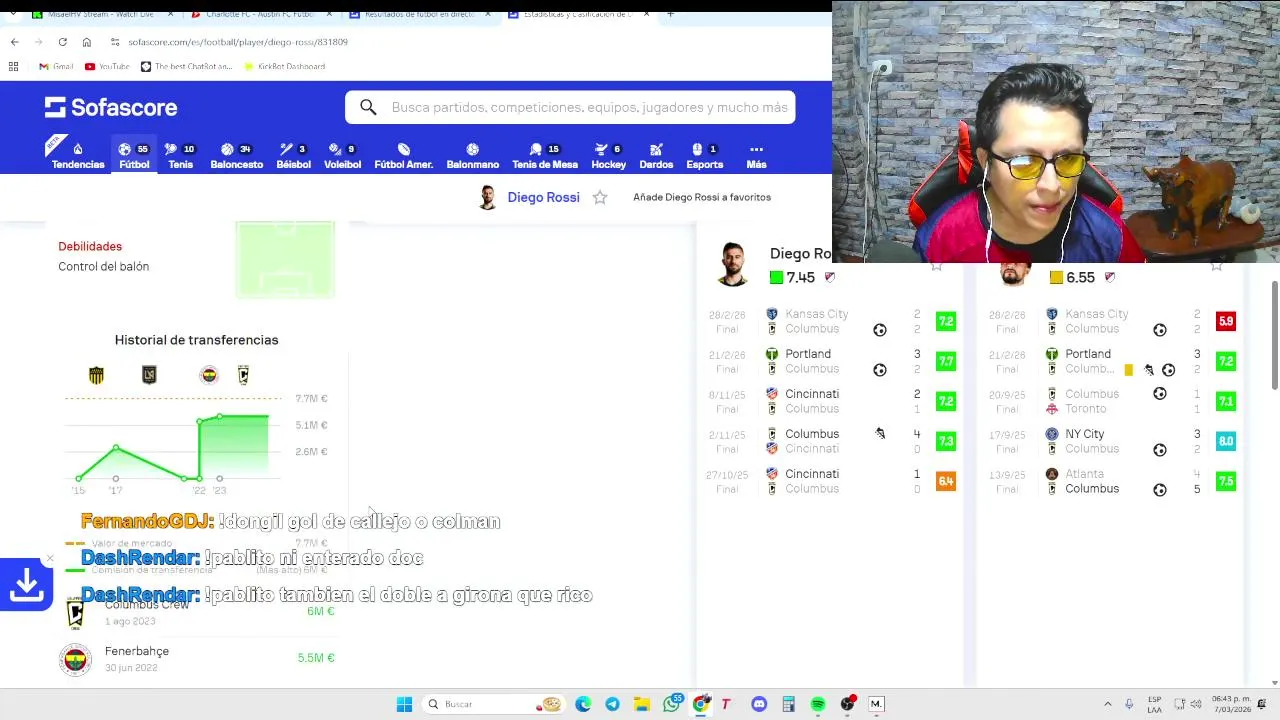Click the Sofascore logo
Image resolution: width=1280 pixels, height=720 pixels.
coord(111,107)
